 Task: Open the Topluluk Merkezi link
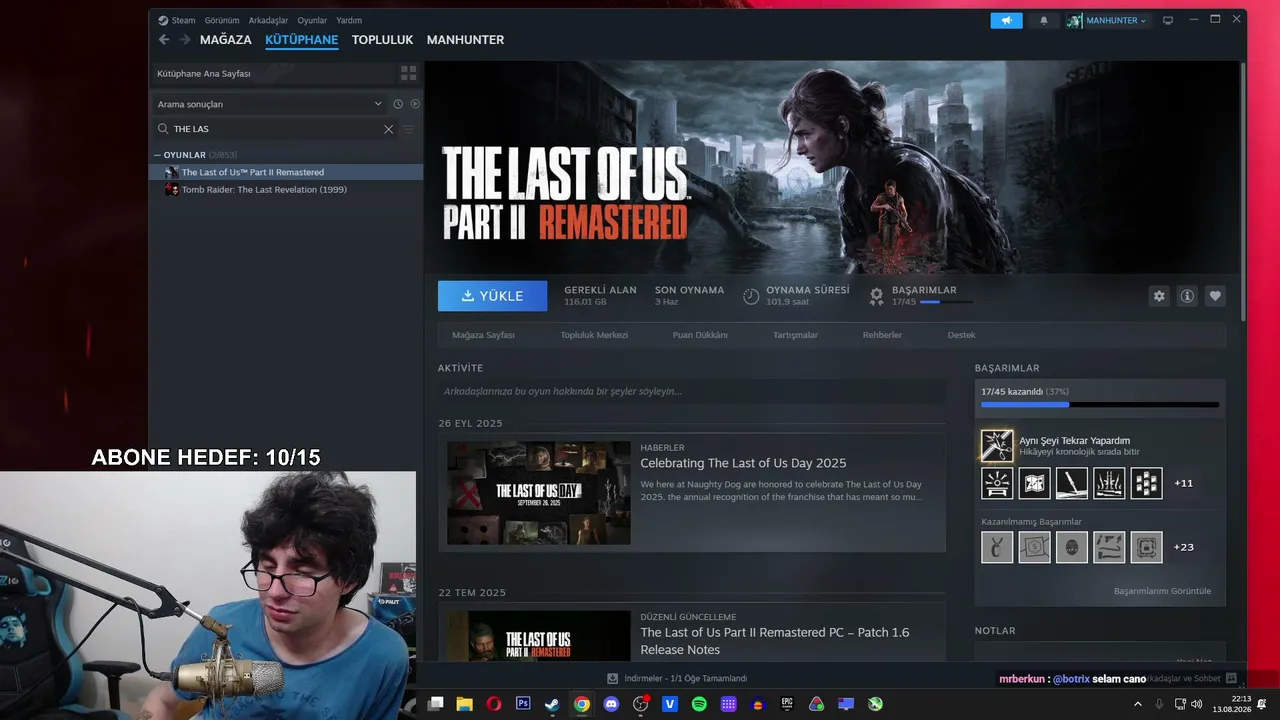click(x=594, y=335)
